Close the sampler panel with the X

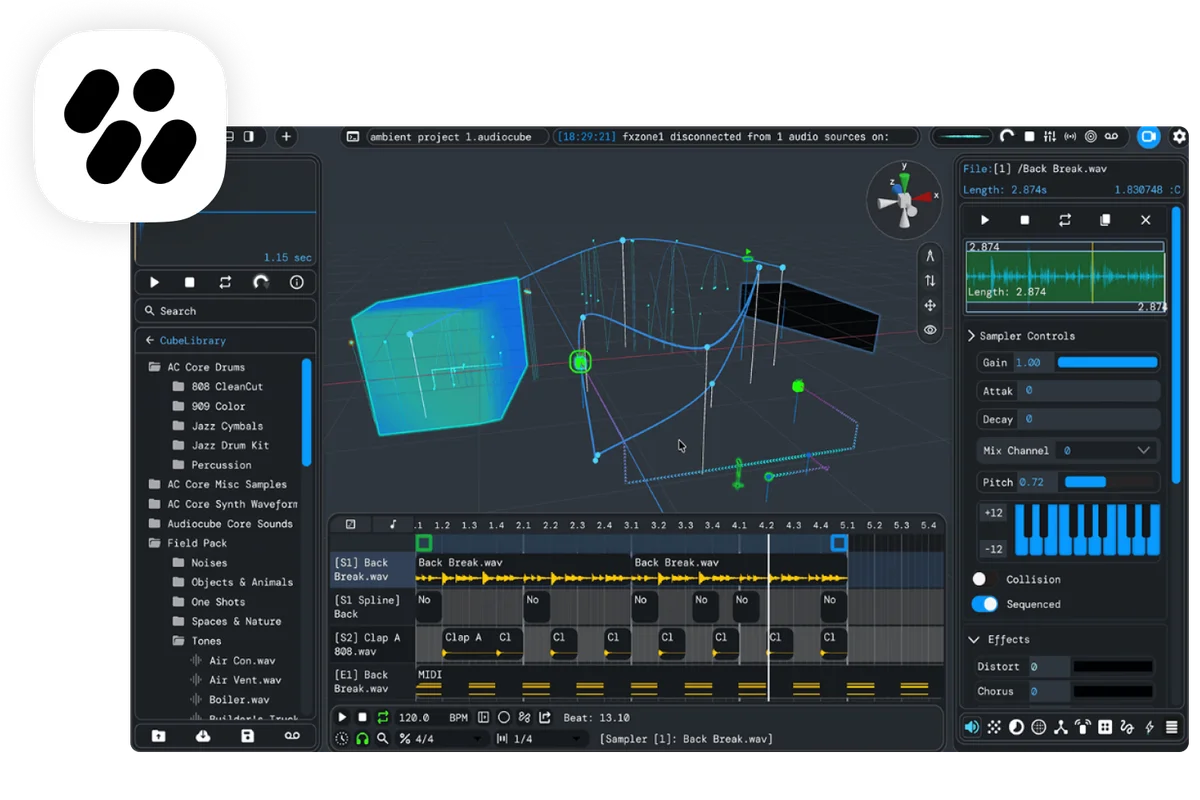pyautogui.click(x=1146, y=220)
